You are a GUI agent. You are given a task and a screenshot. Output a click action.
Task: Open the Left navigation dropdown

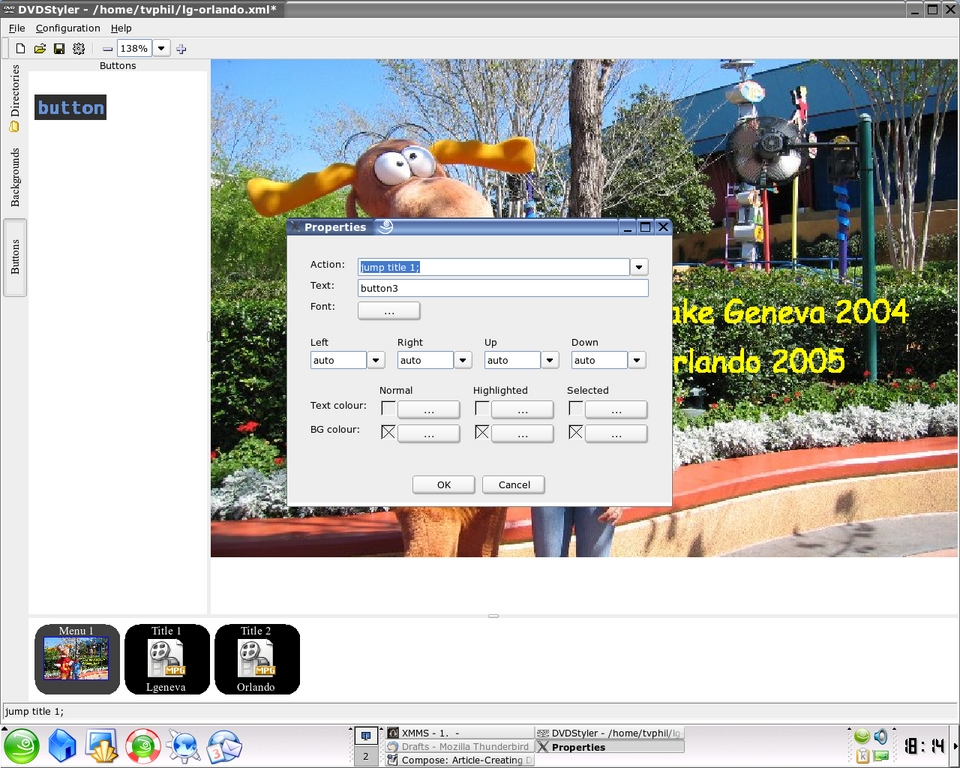376,360
